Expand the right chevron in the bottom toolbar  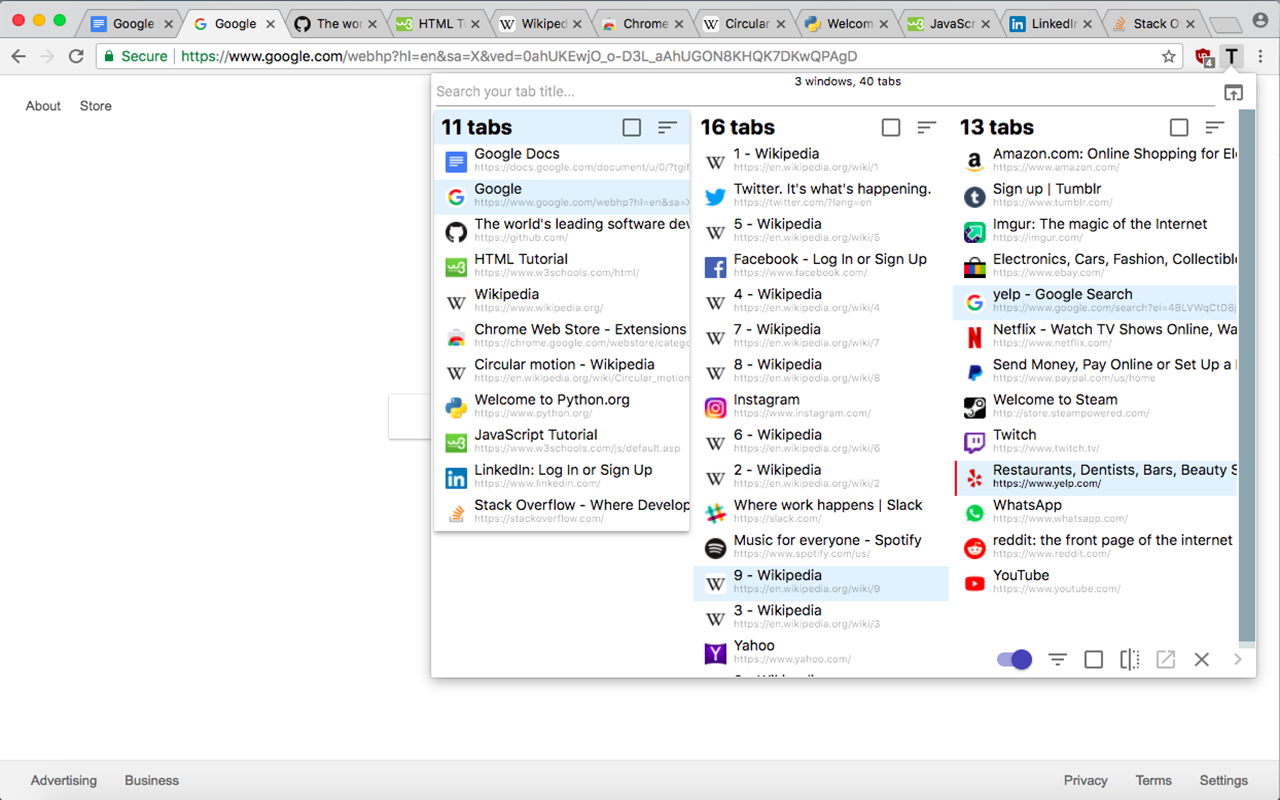click(1237, 659)
